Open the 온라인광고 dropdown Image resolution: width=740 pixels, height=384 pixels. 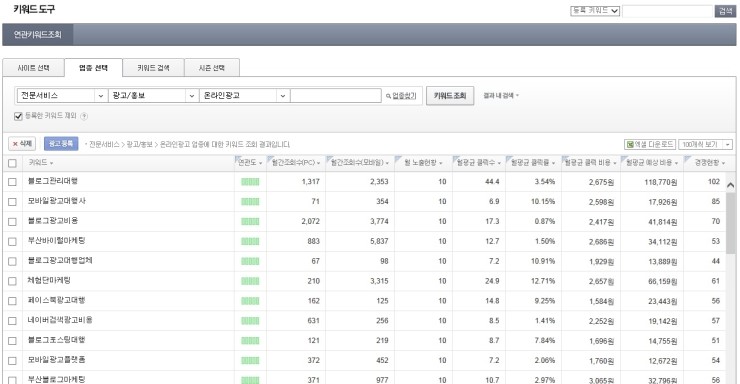[x=244, y=95]
